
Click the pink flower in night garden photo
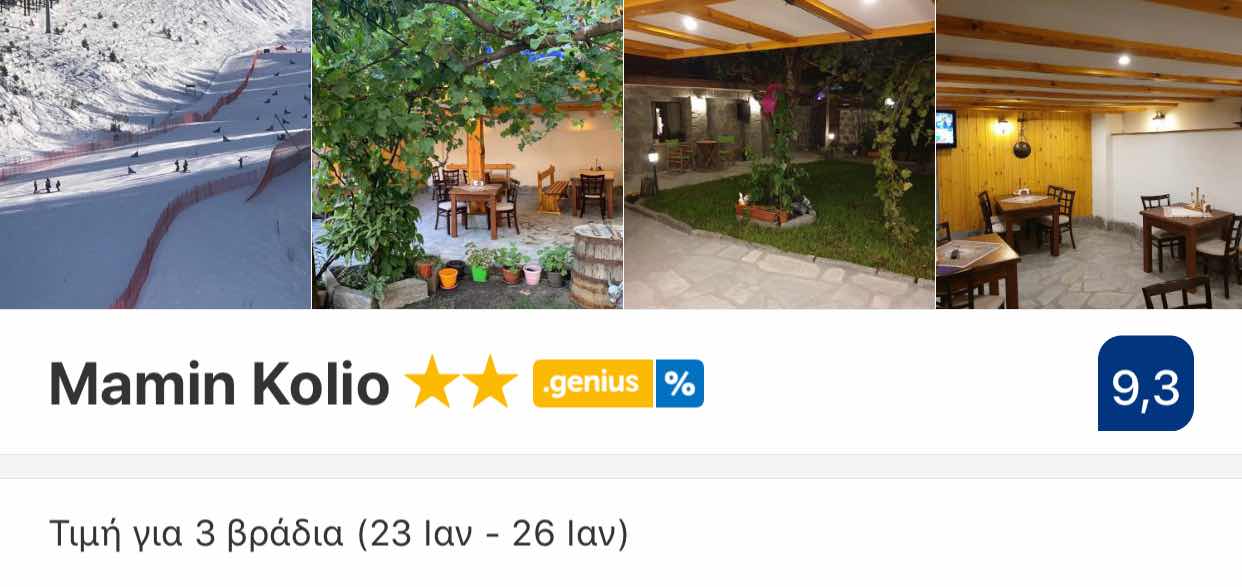(x=773, y=100)
